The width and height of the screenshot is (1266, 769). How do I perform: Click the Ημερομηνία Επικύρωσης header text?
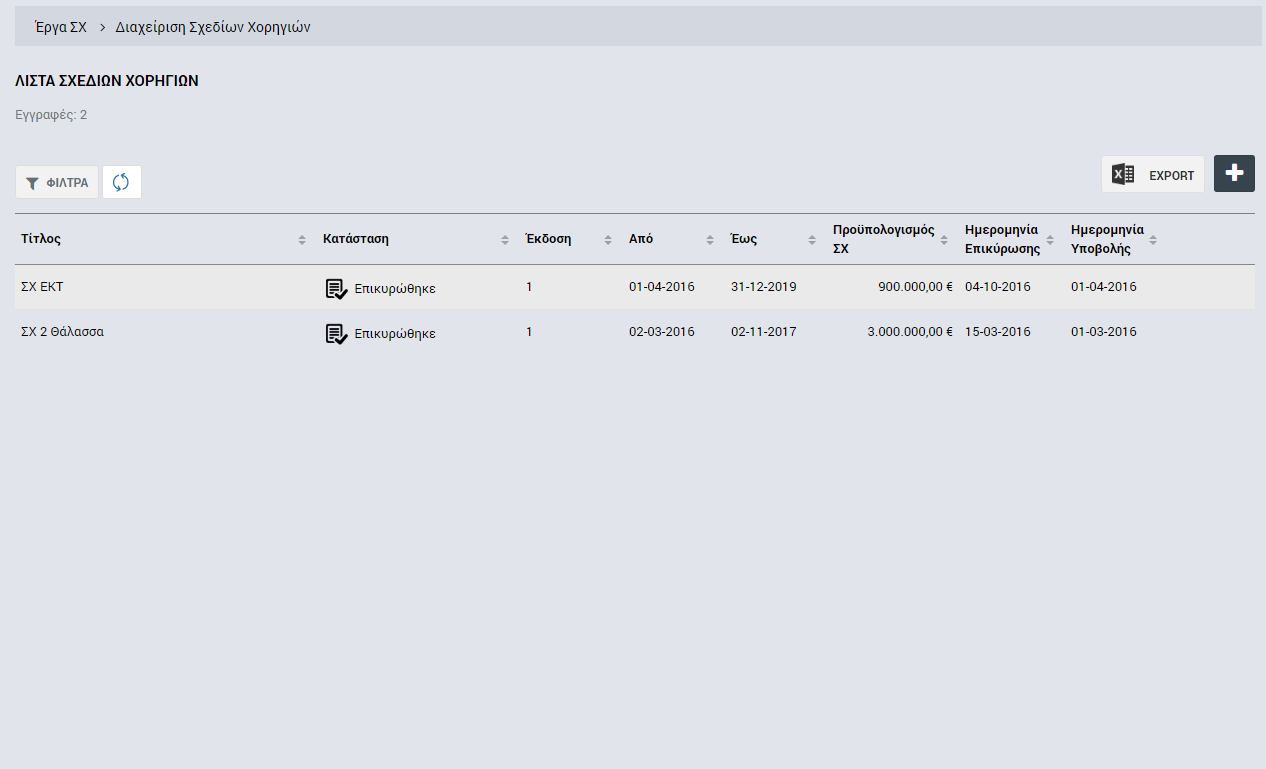click(x=1003, y=239)
